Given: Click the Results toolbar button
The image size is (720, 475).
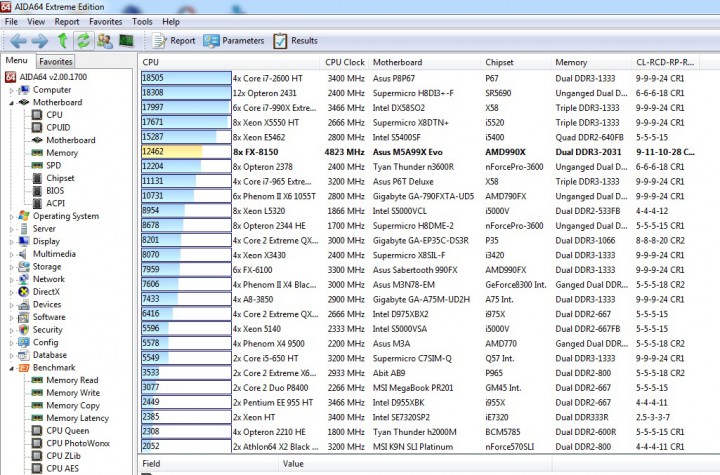Looking at the screenshot, I should pos(295,41).
